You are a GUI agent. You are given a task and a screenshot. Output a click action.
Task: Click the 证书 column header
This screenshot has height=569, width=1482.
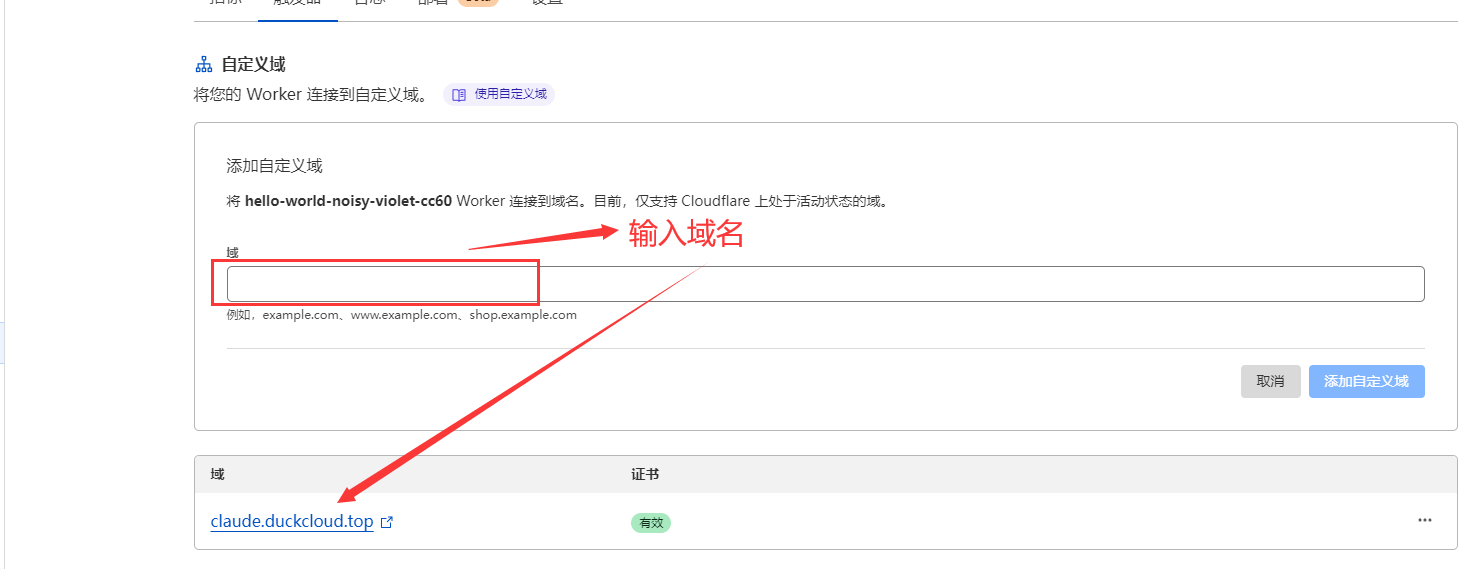point(645,474)
